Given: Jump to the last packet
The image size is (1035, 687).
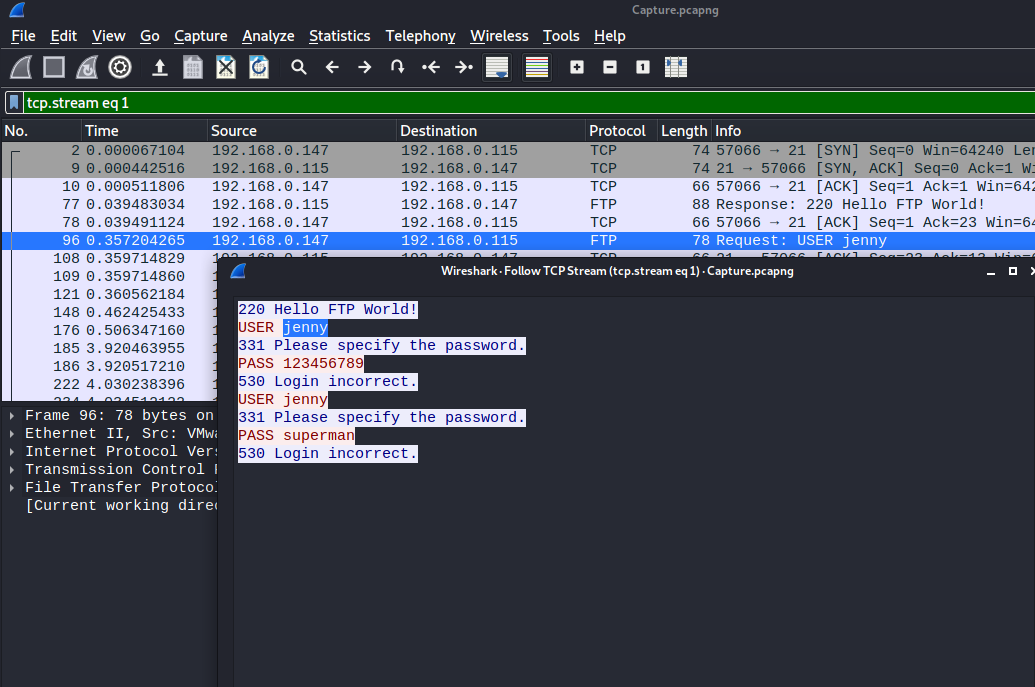Looking at the screenshot, I should (x=464, y=67).
